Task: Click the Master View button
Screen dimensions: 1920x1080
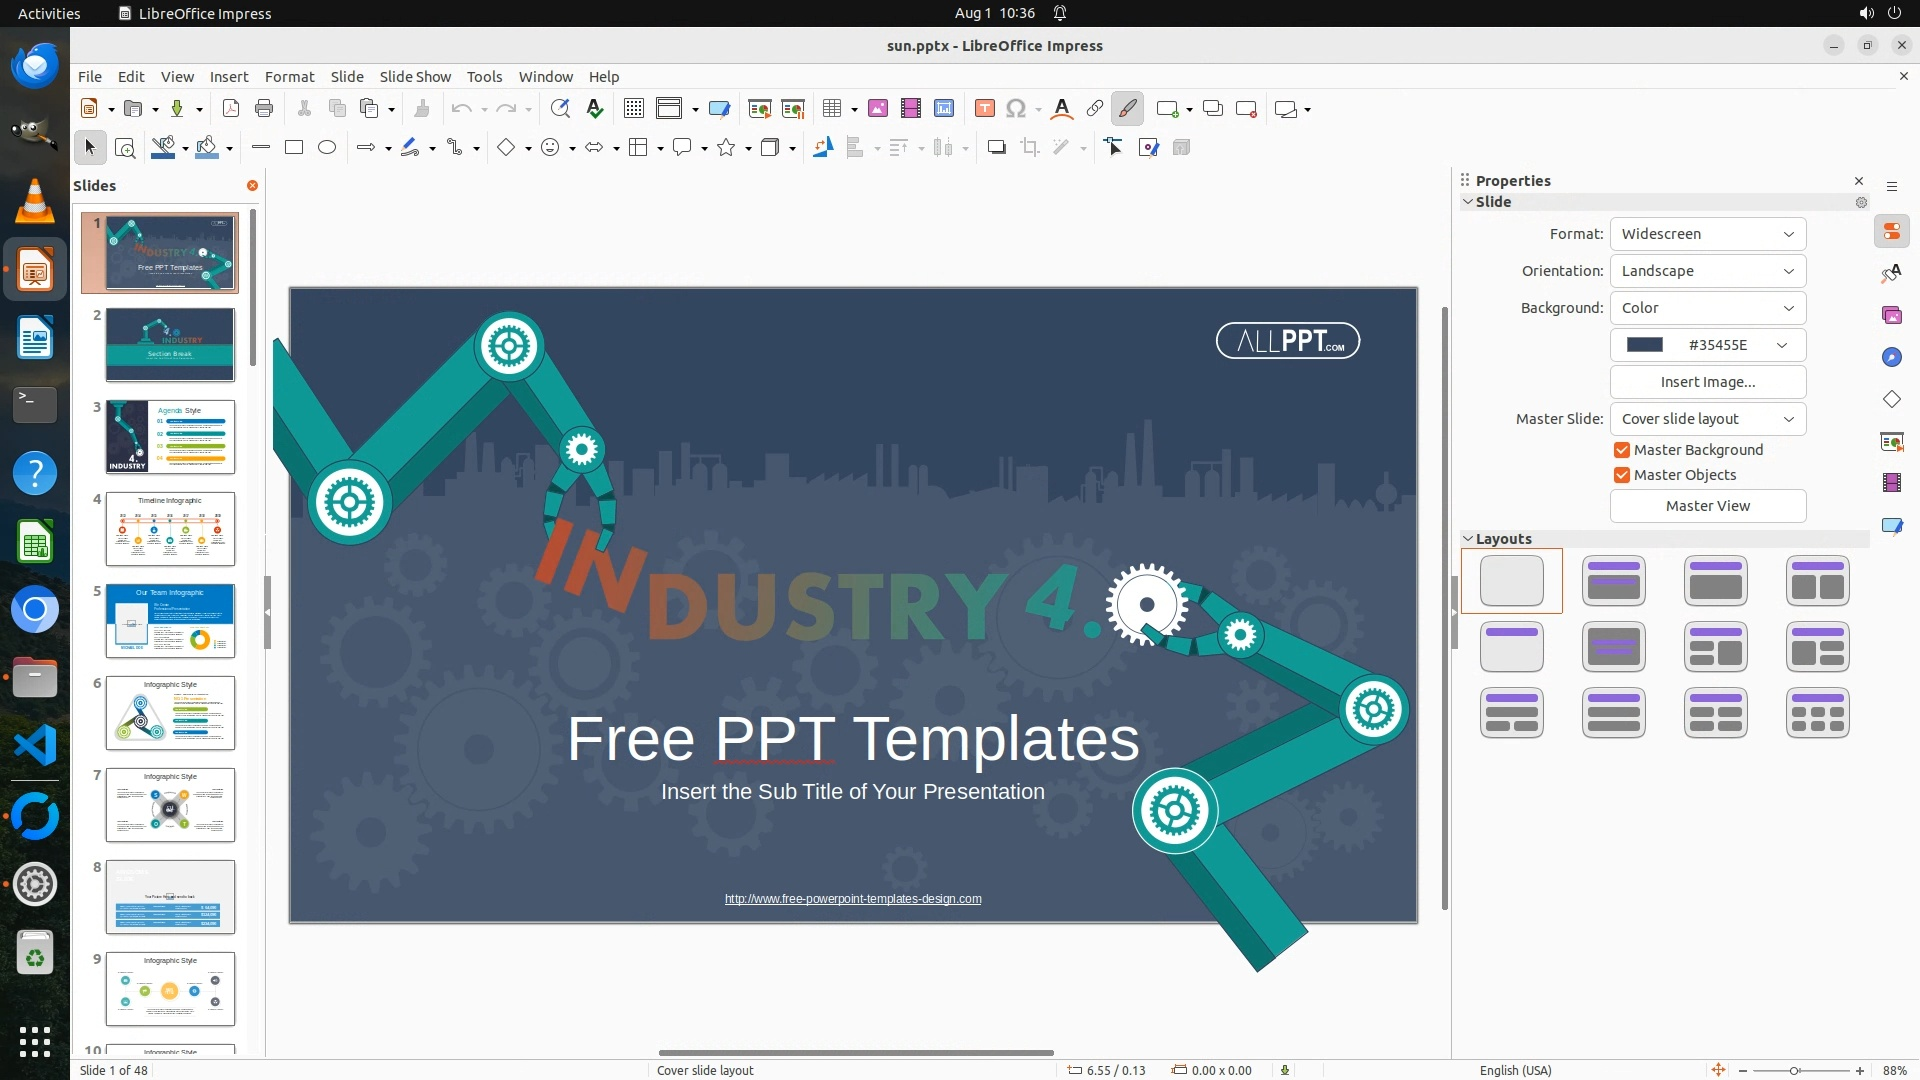Action: (x=1707, y=506)
